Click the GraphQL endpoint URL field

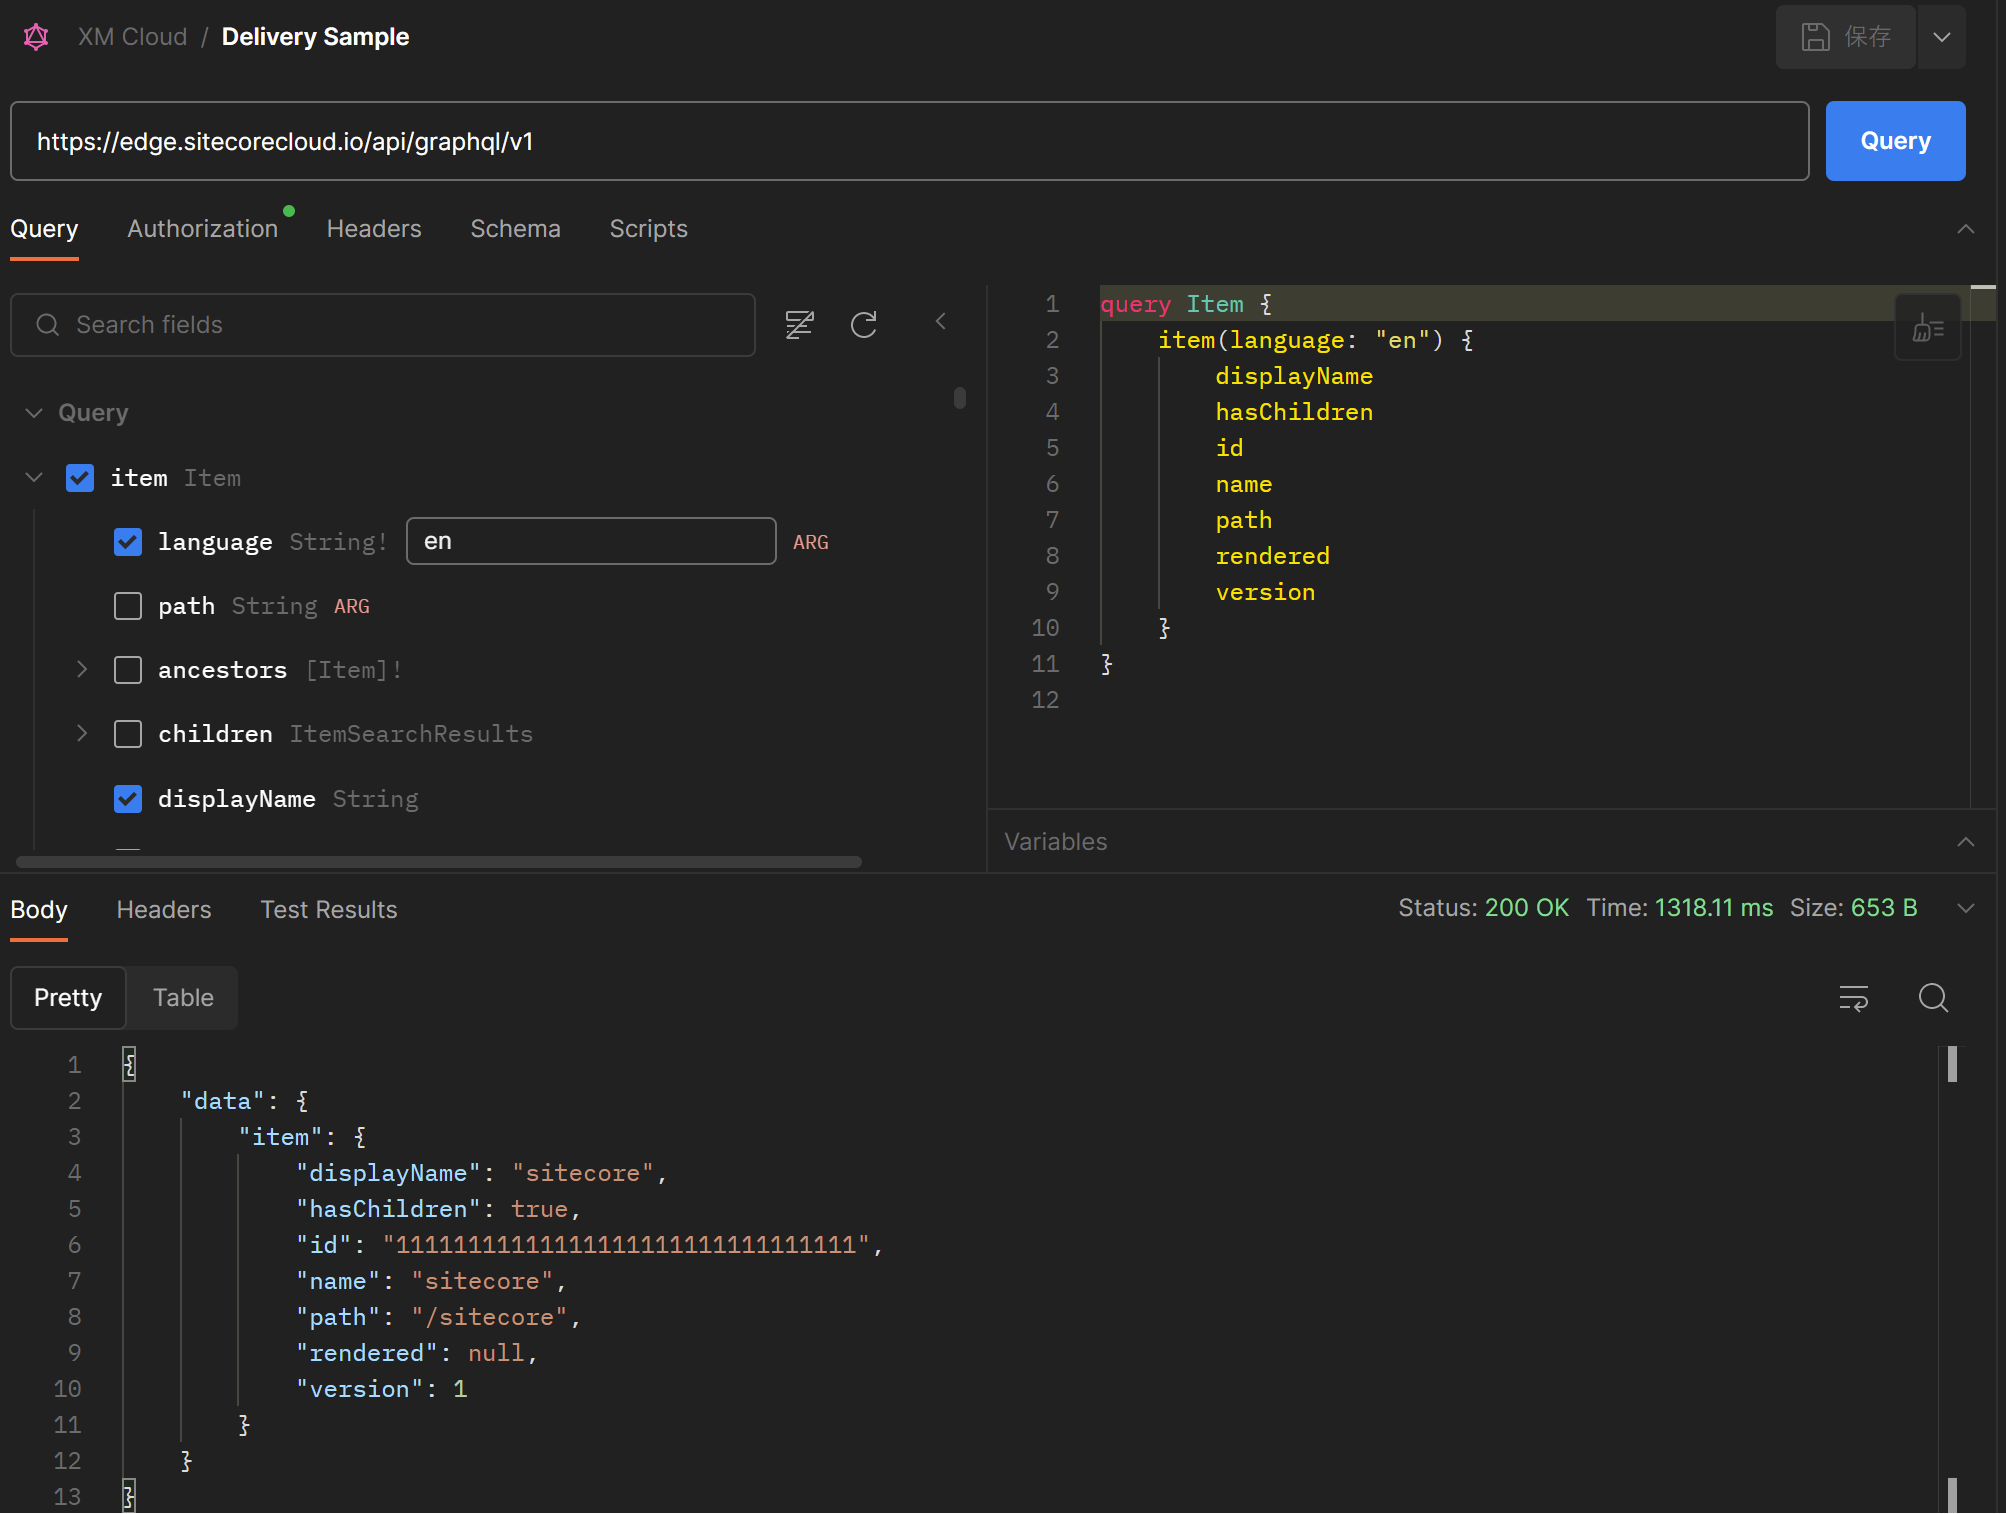pos(909,141)
